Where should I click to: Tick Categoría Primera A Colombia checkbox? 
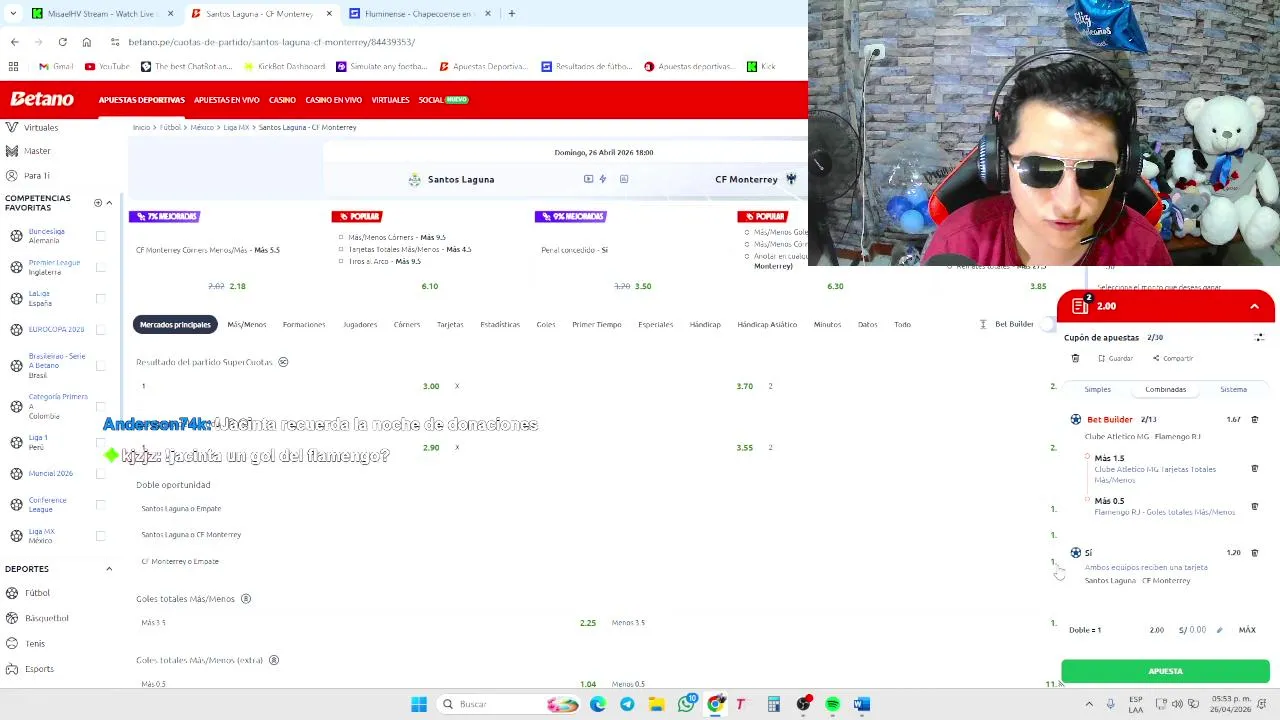(100, 406)
